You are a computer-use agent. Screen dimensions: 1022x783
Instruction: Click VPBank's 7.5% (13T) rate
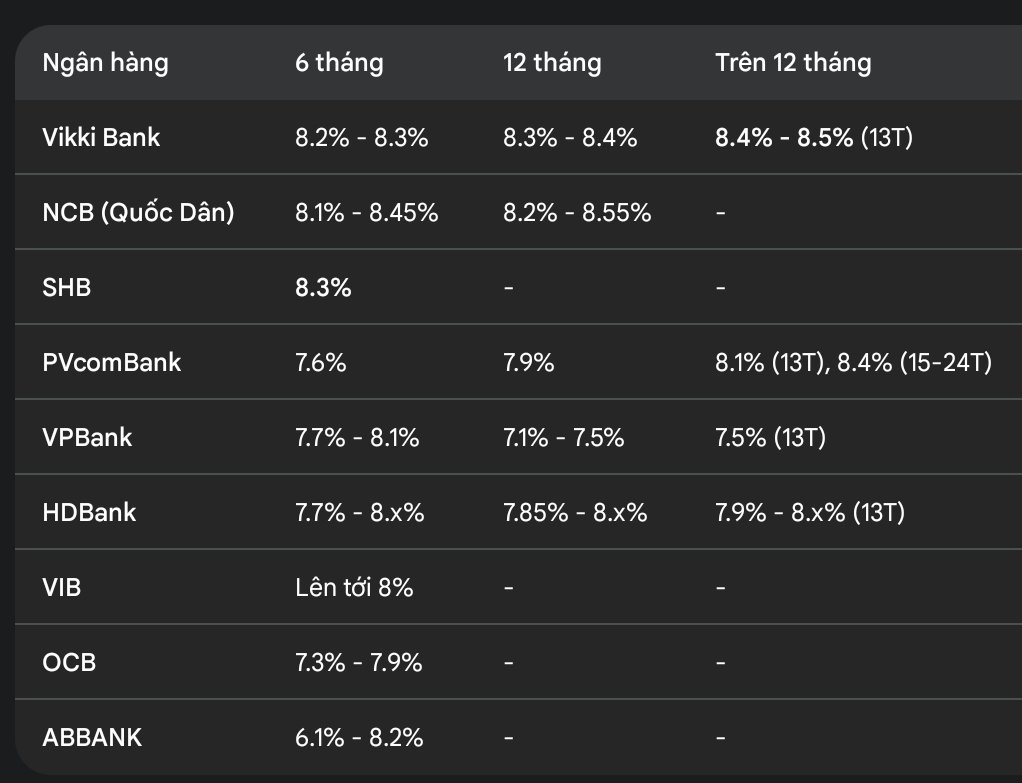[x=770, y=437]
